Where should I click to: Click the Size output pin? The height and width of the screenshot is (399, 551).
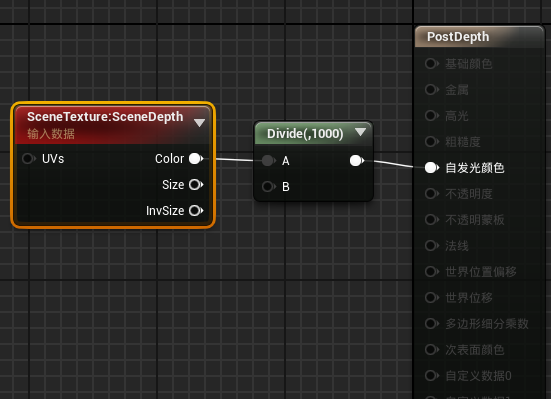click(196, 185)
